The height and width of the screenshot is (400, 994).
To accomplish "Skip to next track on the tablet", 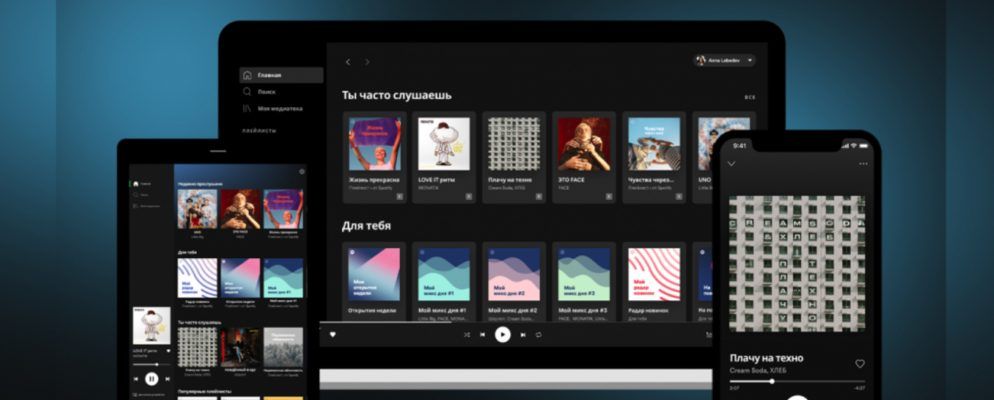I will pyautogui.click(x=167, y=379).
